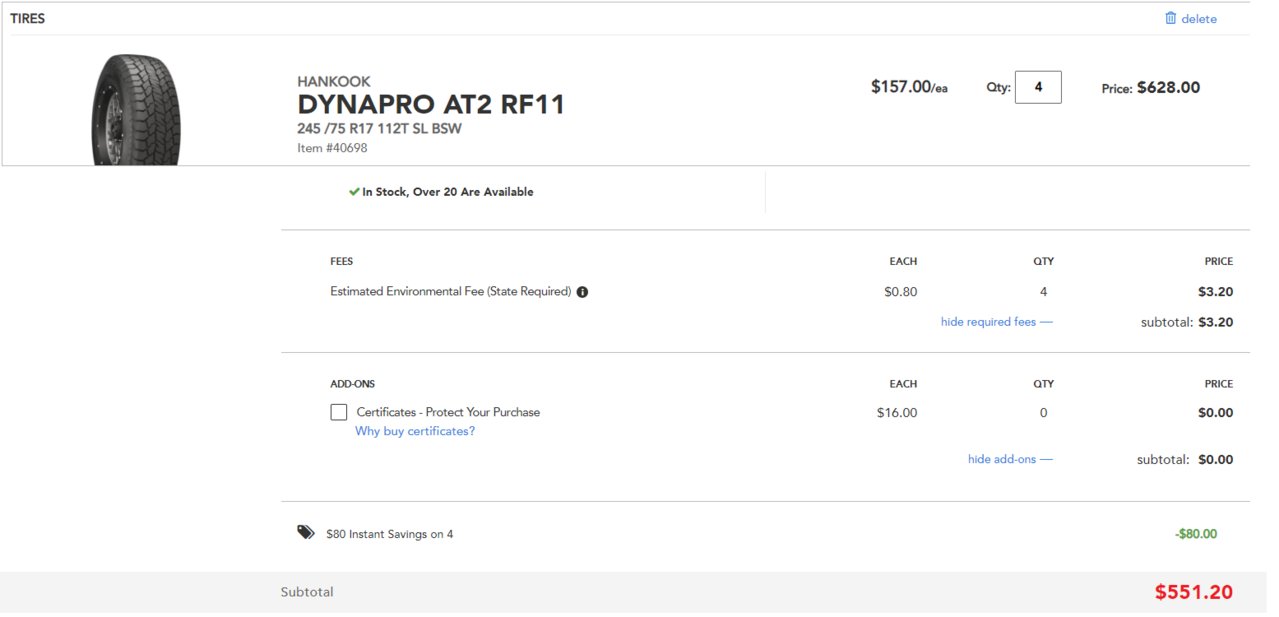Image resolution: width=1279 pixels, height=617 pixels.
Task: Collapse add-ons with hide add-ons
Action: (x=1010, y=459)
